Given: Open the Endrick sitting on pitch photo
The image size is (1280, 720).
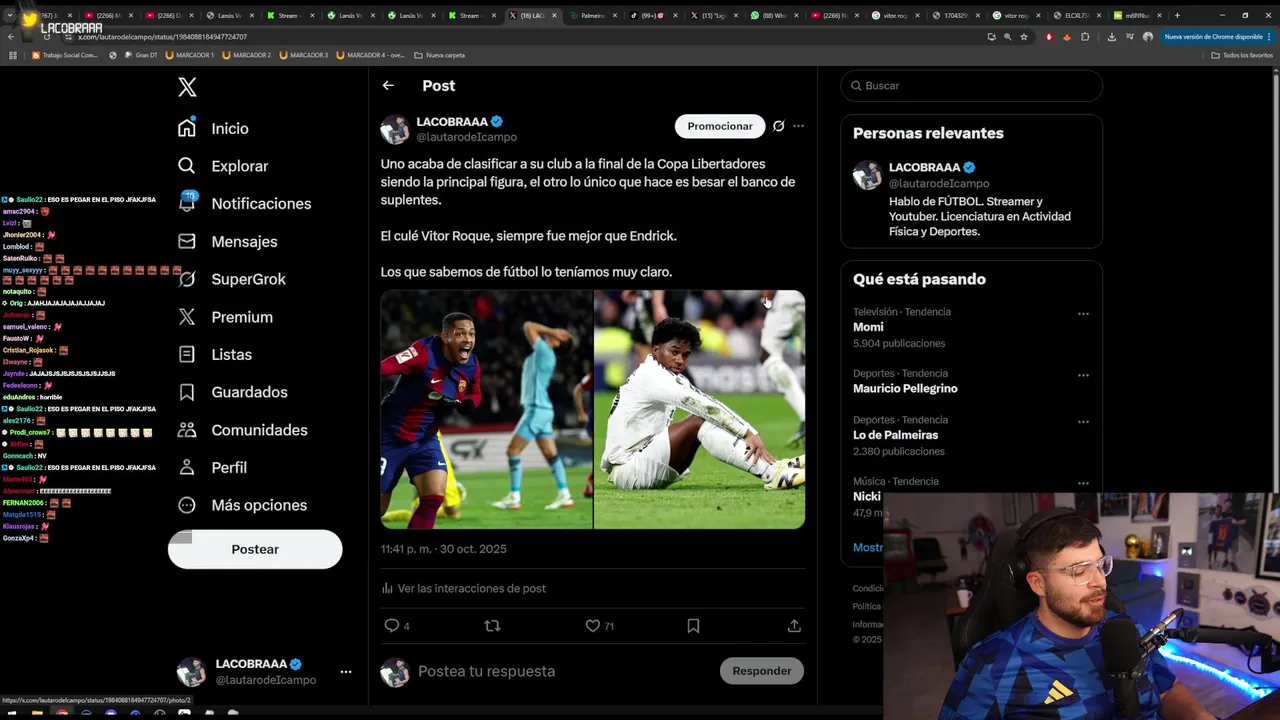Looking at the screenshot, I should pos(700,409).
